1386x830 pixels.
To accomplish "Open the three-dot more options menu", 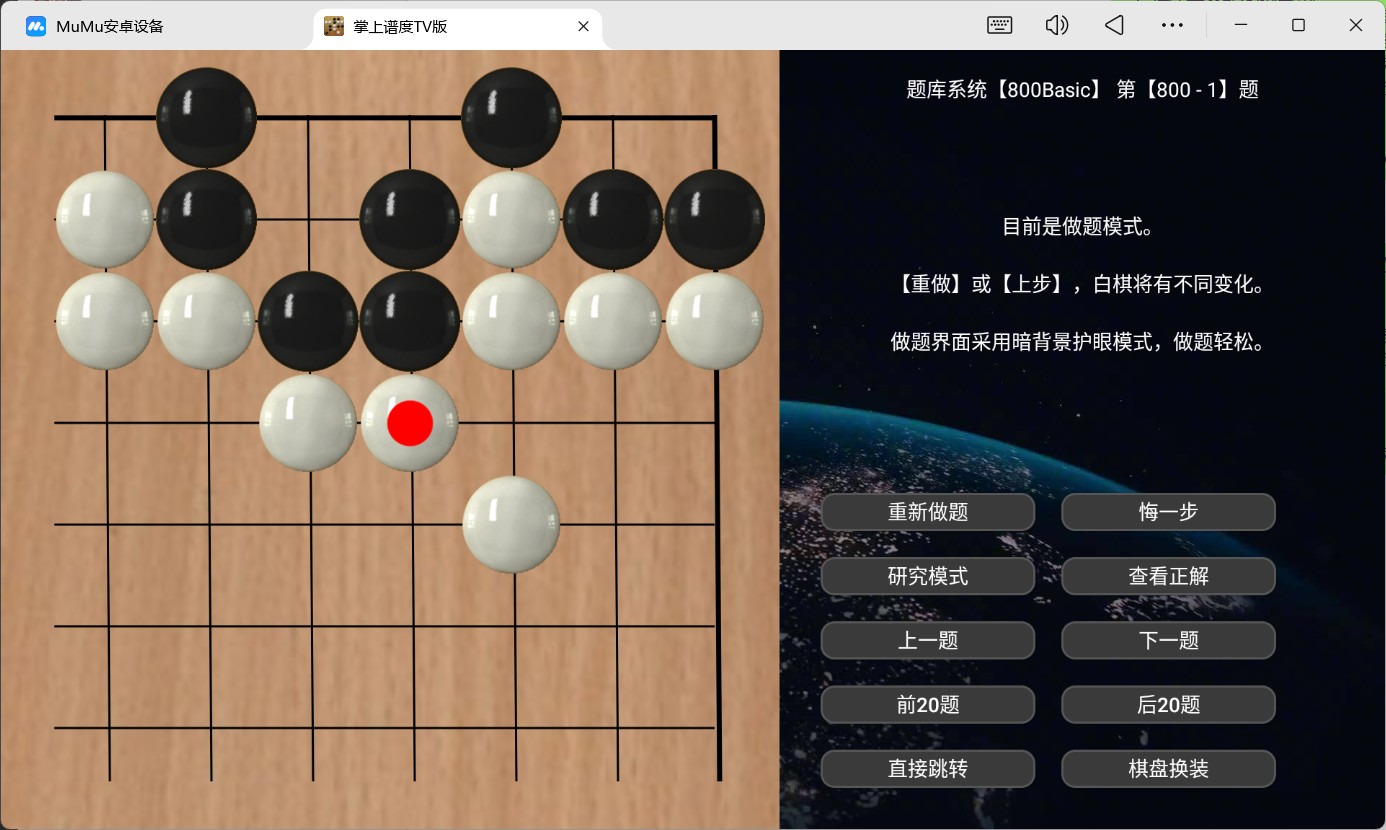I will click(1172, 26).
